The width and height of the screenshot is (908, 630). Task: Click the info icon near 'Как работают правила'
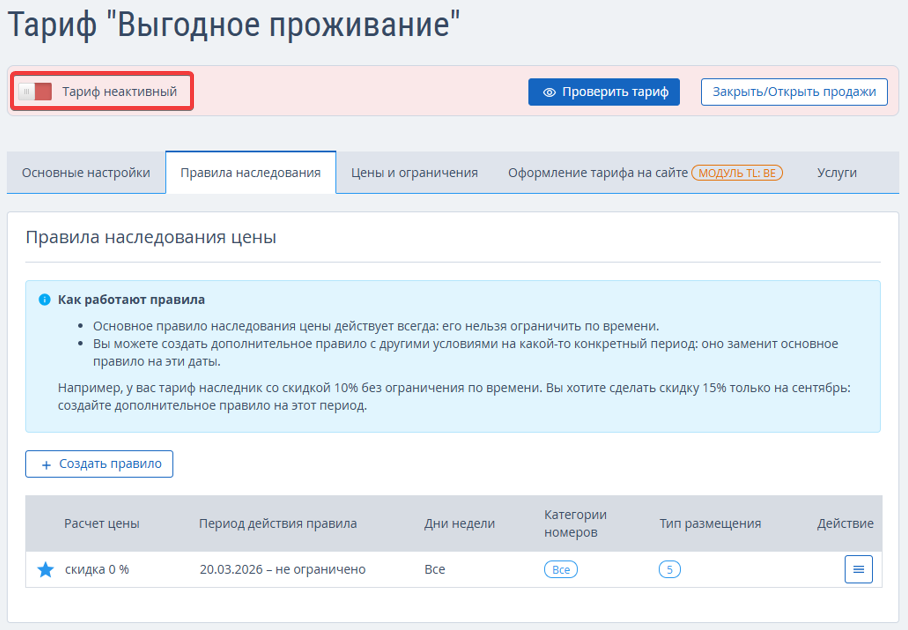coord(44,299)
